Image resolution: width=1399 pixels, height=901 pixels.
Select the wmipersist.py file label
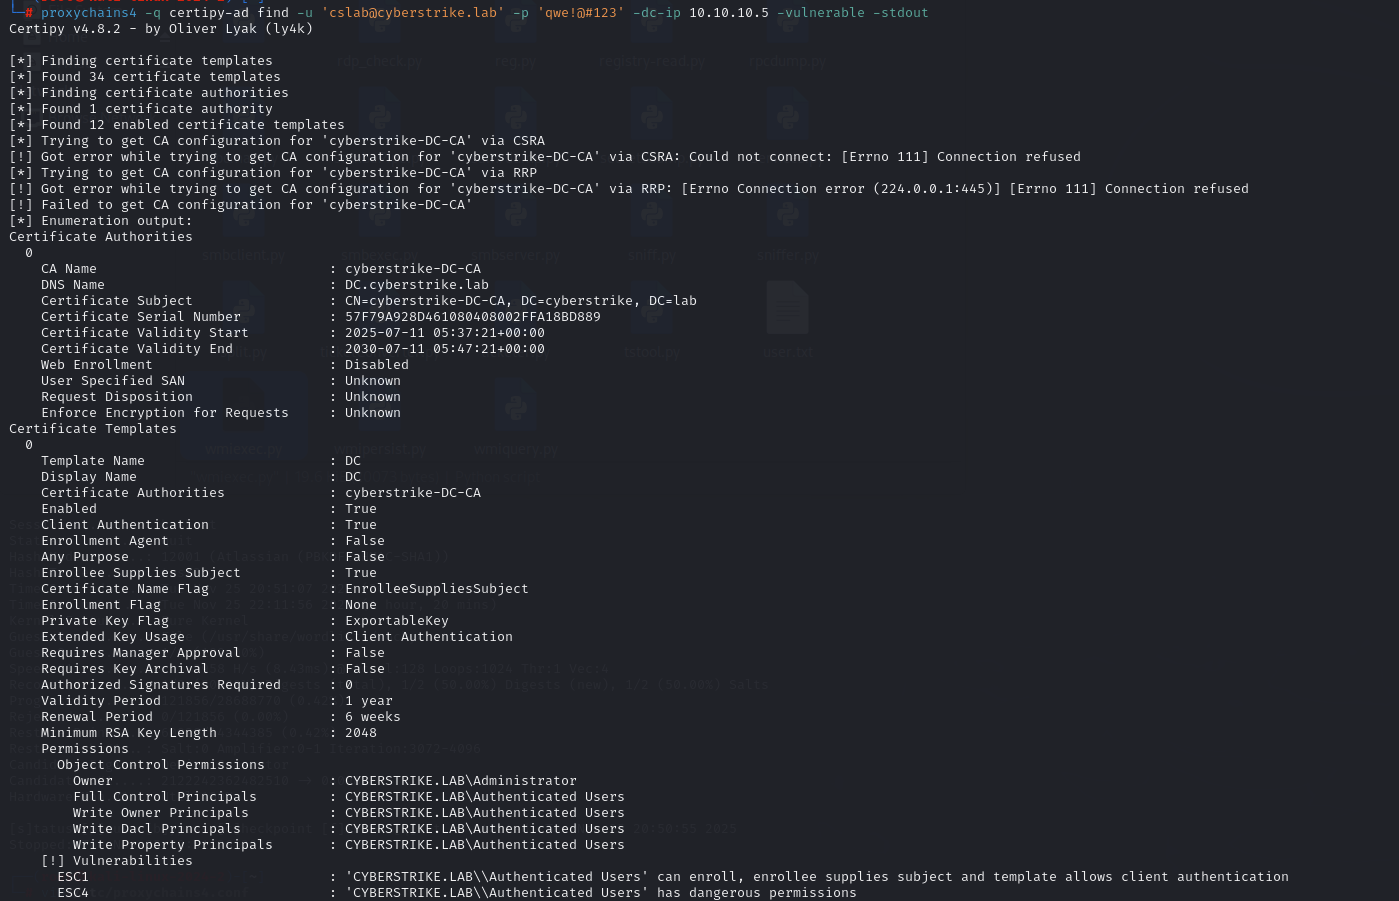click(380, 450)
